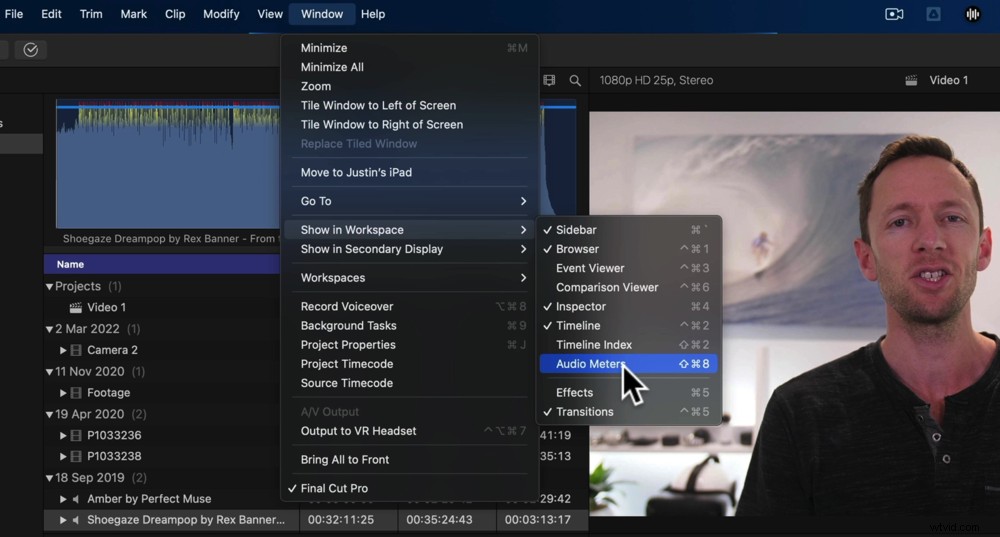1000x537 pixels.
Task: Choose Tile Window to Right of Screen
Action: coord(409,124)
